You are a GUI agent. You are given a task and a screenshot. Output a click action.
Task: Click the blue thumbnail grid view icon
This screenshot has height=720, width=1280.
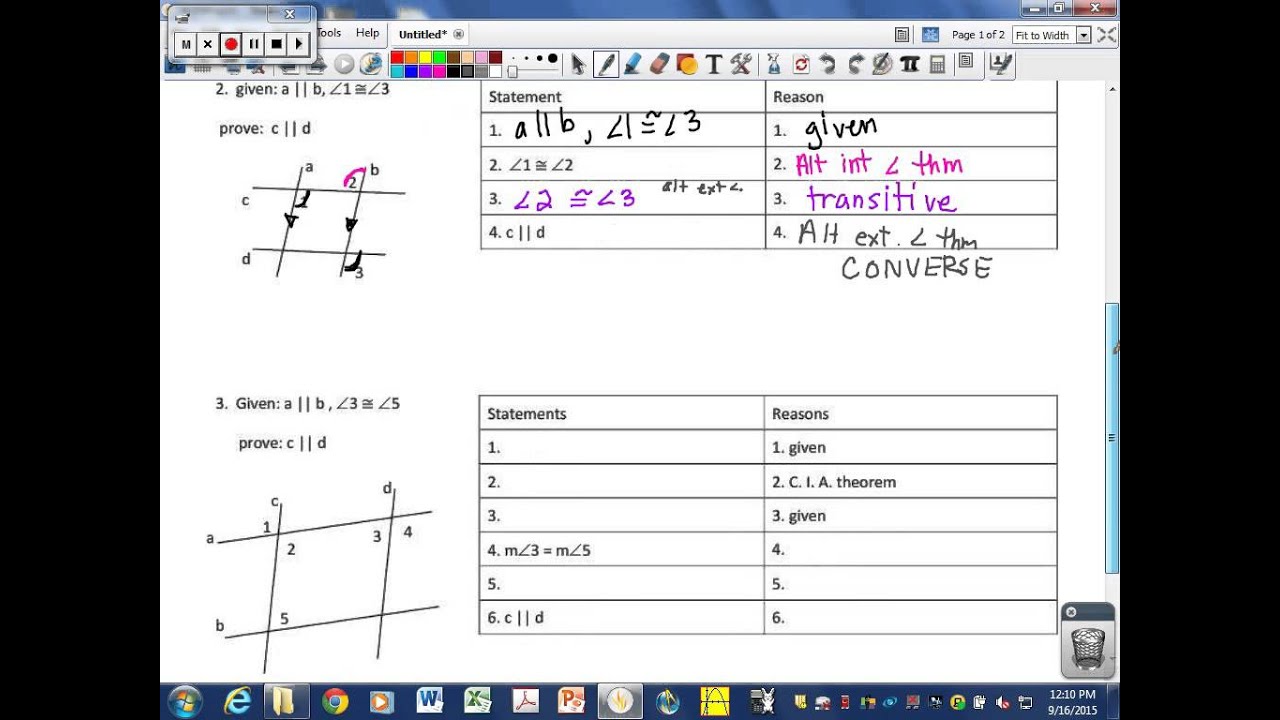930,34
